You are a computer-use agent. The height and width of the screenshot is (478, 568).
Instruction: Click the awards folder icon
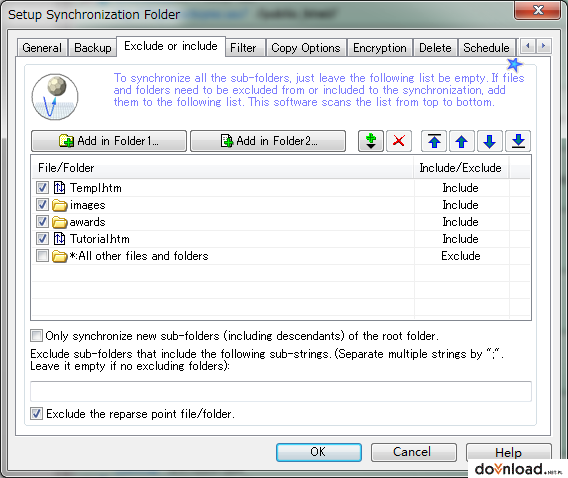pos(59,222)
